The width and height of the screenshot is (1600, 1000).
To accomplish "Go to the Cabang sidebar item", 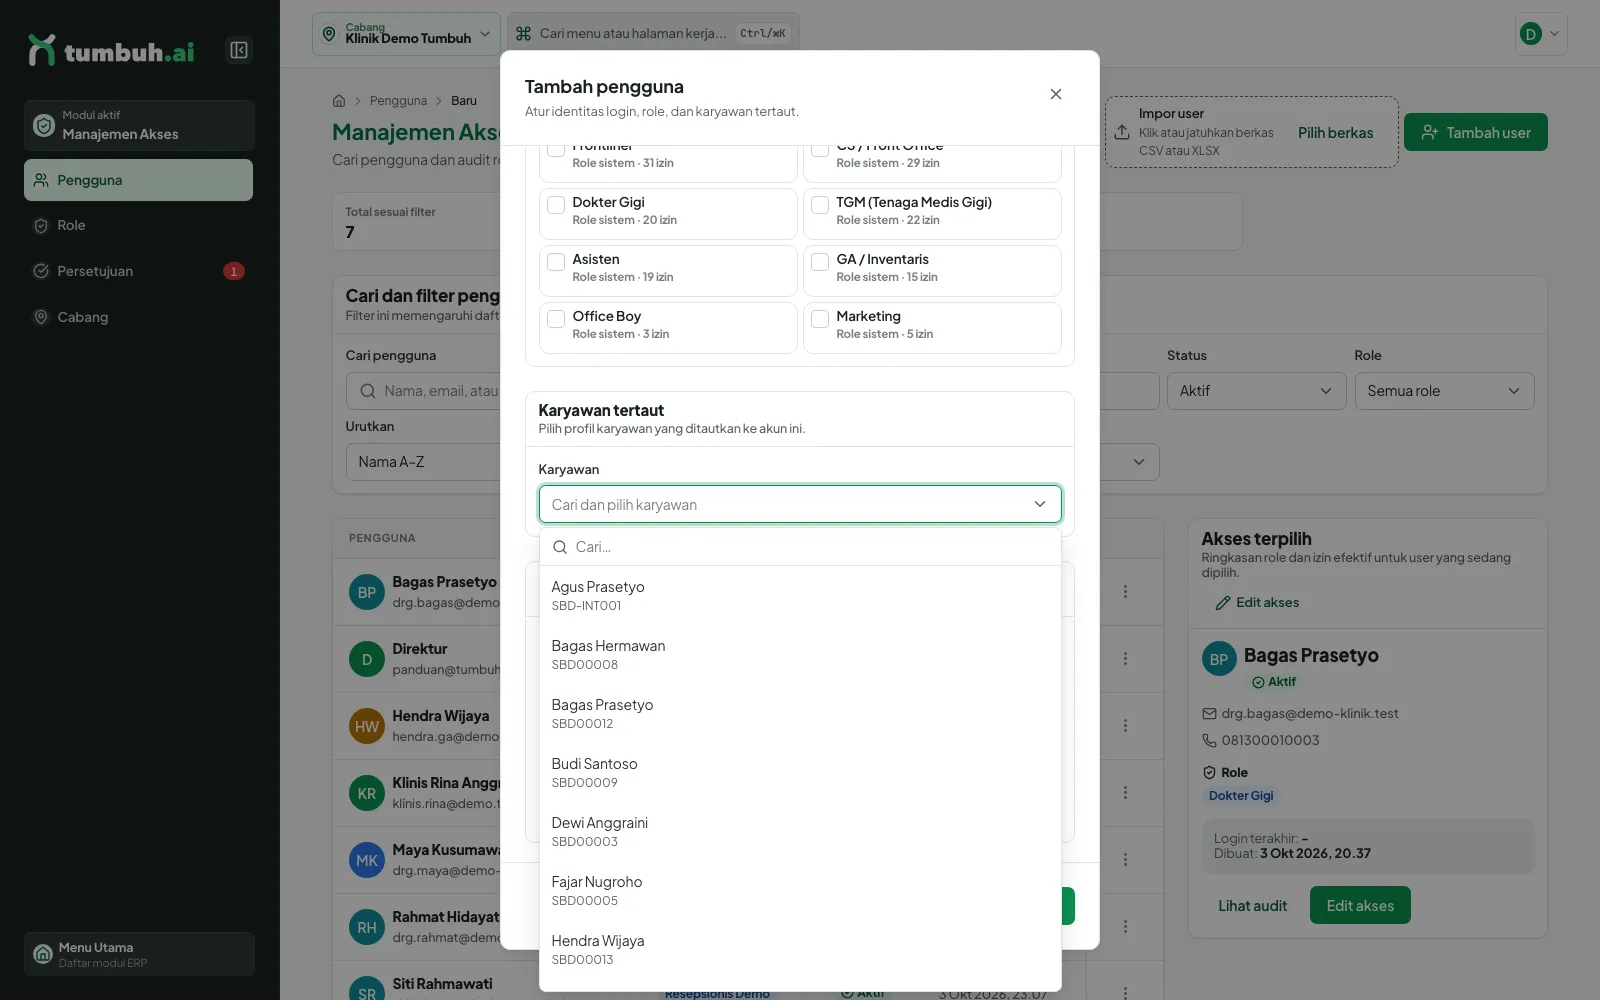I will point(139,317).
